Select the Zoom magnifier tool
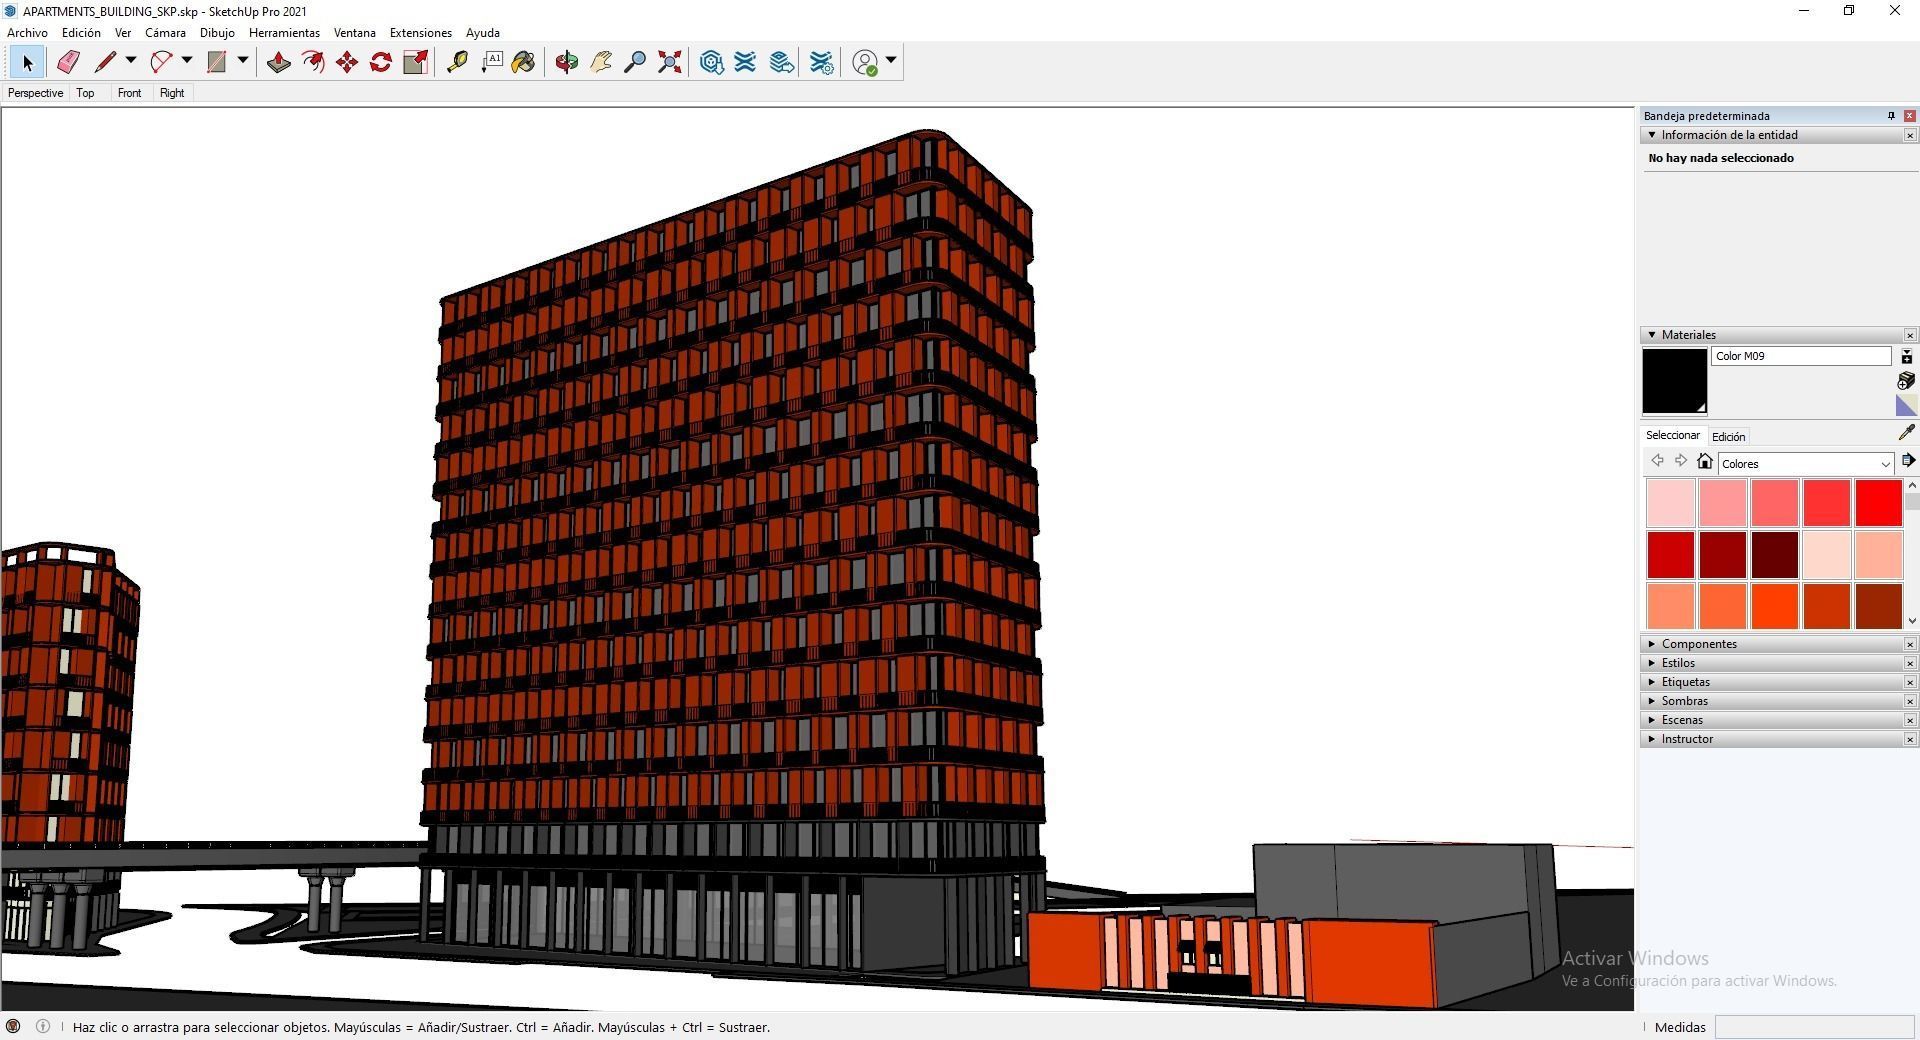 tap(635, 62)
